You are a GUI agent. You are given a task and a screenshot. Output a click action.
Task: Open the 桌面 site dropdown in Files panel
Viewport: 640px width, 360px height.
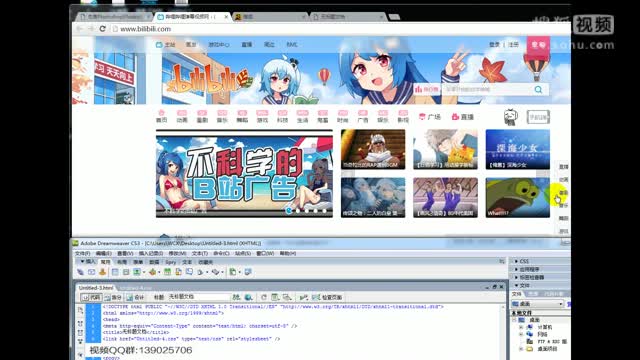point(538,304)
